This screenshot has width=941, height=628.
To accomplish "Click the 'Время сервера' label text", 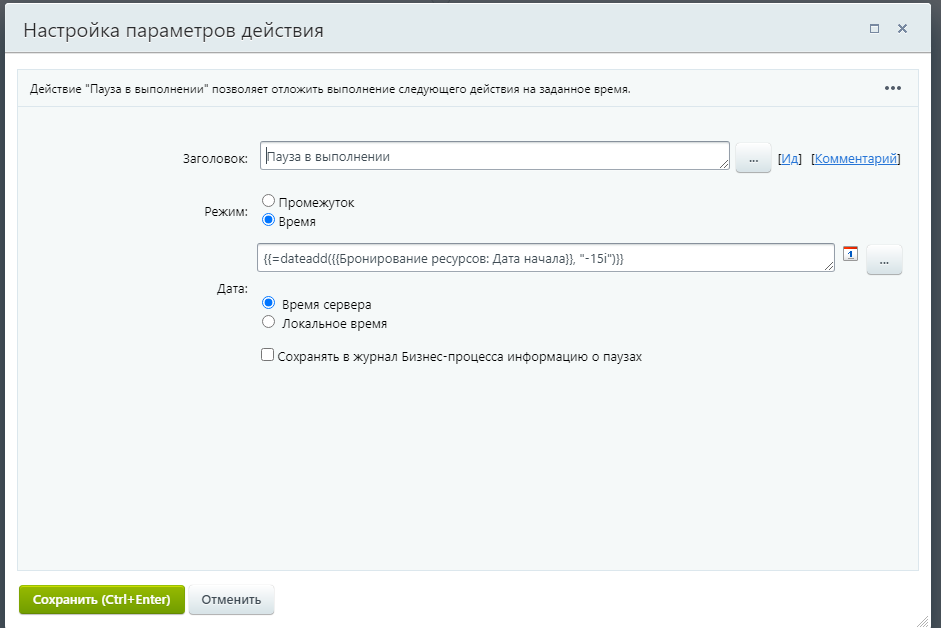I will [x=326, y=305].
